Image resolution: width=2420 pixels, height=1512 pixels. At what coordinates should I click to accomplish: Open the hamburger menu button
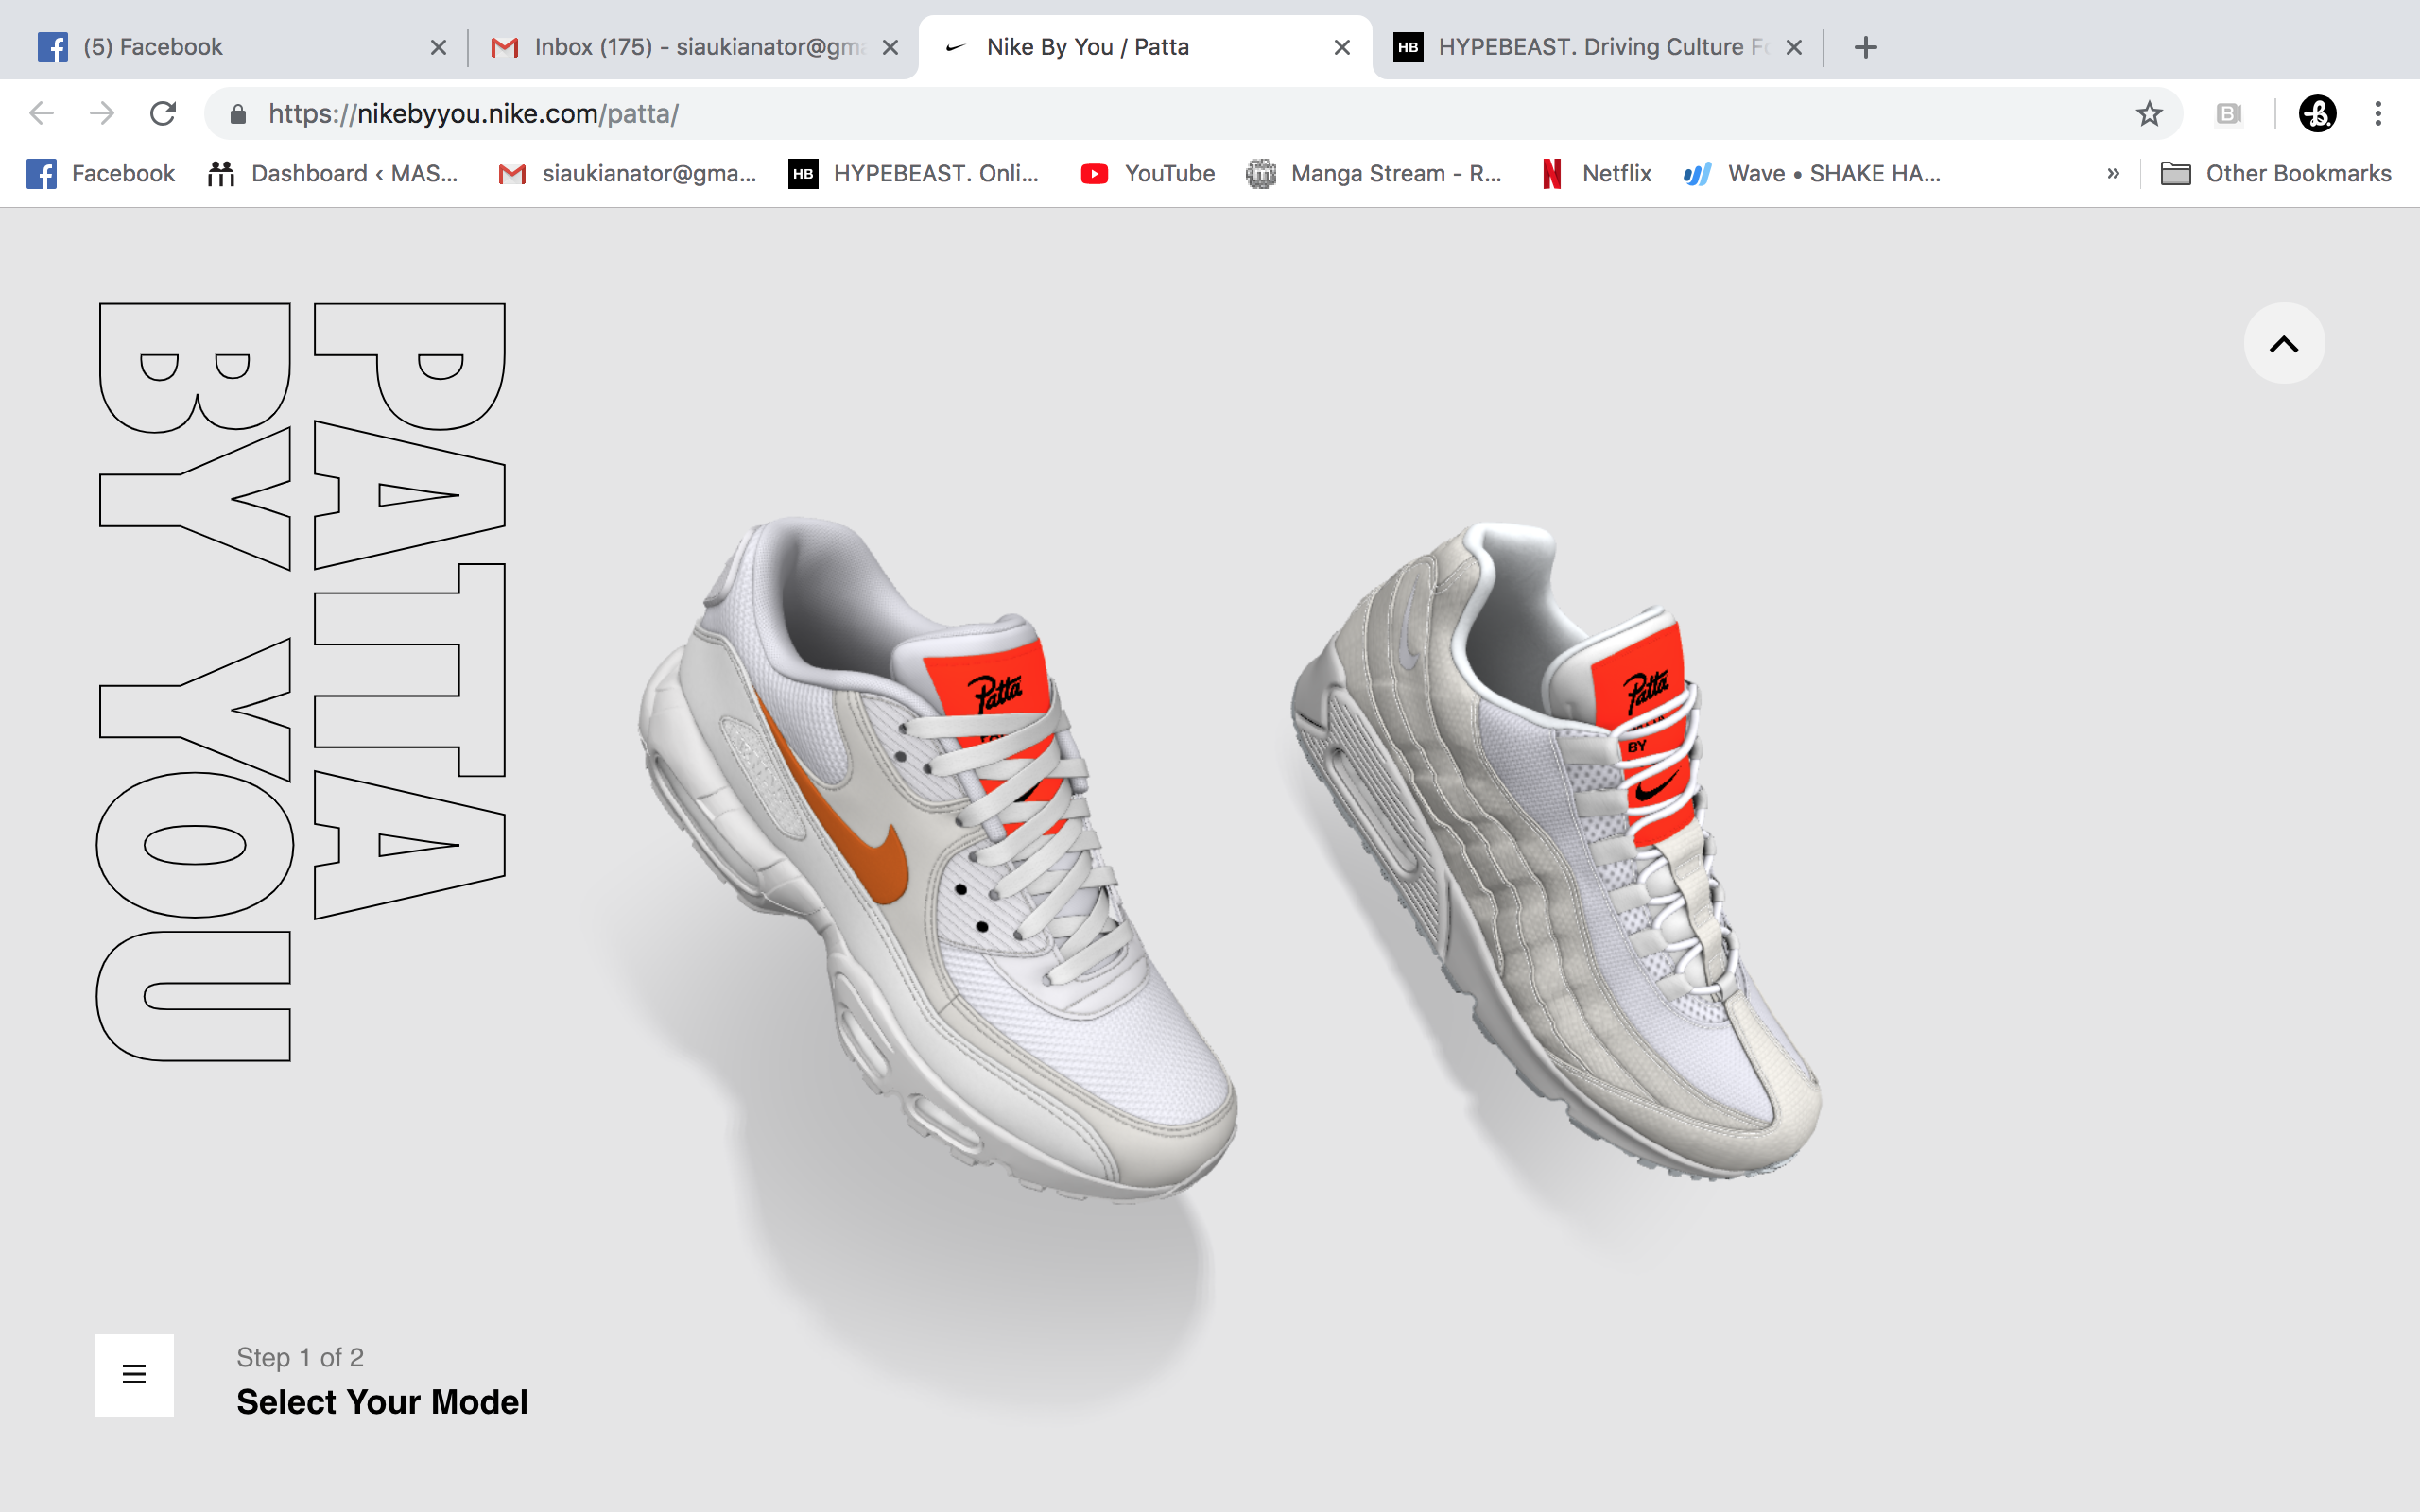click(134, 1375)
